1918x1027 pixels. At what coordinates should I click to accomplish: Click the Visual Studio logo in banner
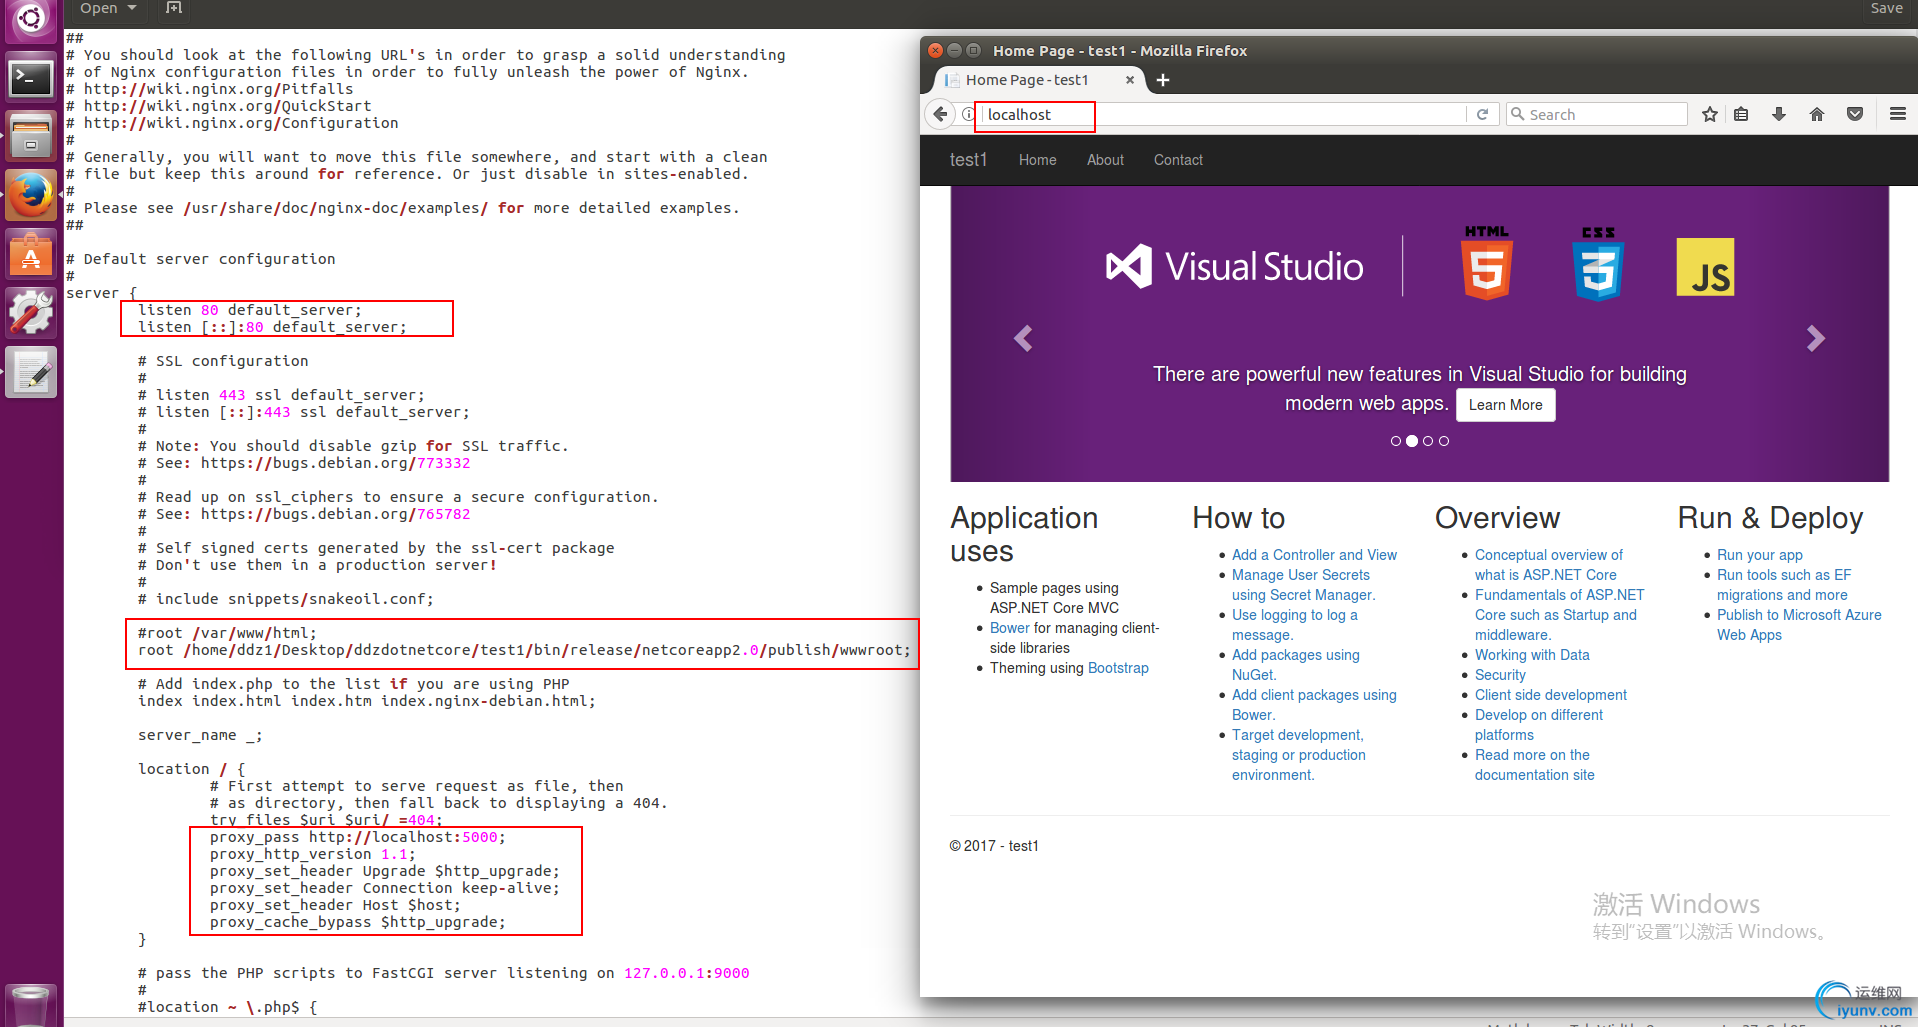pyautogui.click(x=1234, y=267)
